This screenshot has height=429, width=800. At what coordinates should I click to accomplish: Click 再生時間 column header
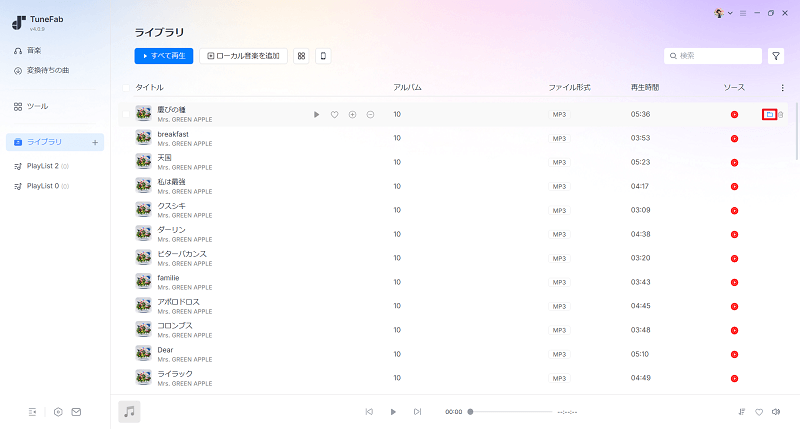pyautogui.click(x=645, y=88)
